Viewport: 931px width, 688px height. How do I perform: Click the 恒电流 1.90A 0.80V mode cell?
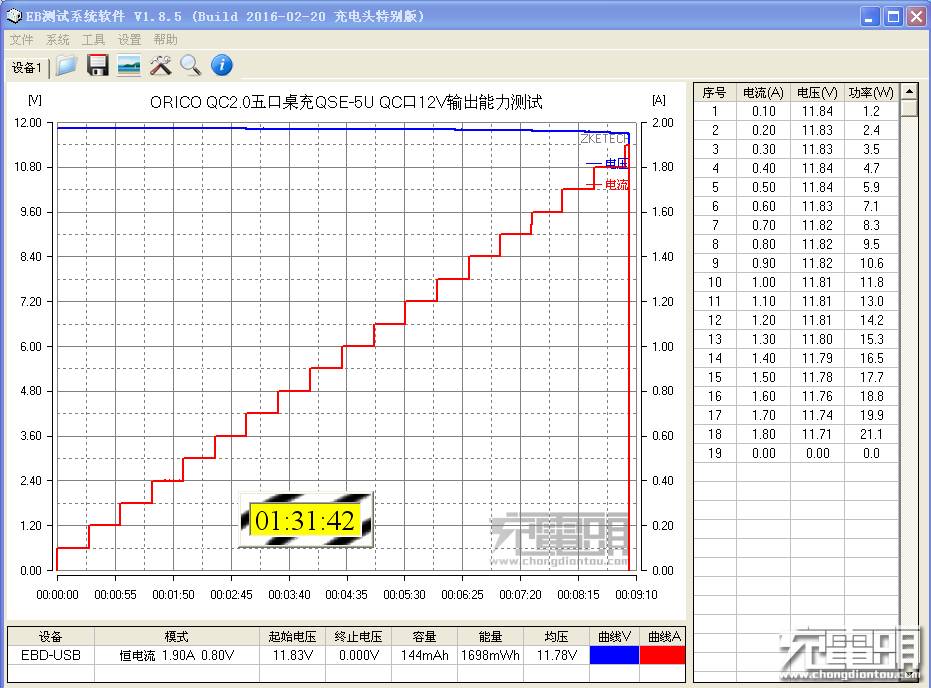click(x=177, y=655)
